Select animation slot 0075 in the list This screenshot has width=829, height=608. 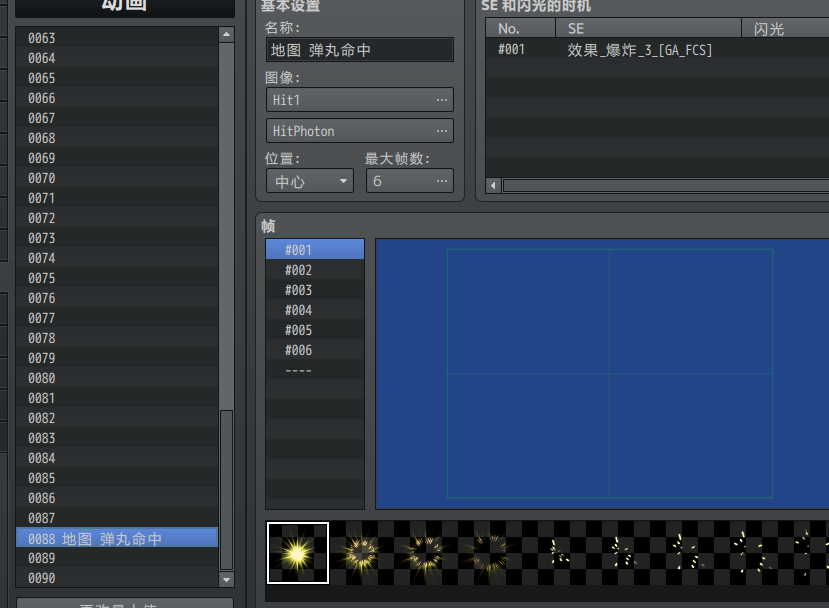pyautogui.click(x=117, y=278)
